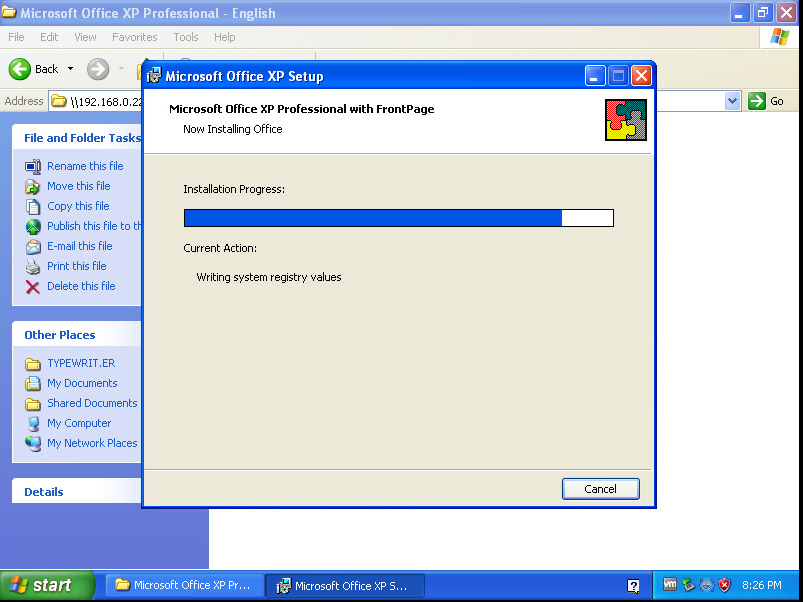Click the folder icon in Address bar
The image size is (803, 602).
(x=59, y=101)
